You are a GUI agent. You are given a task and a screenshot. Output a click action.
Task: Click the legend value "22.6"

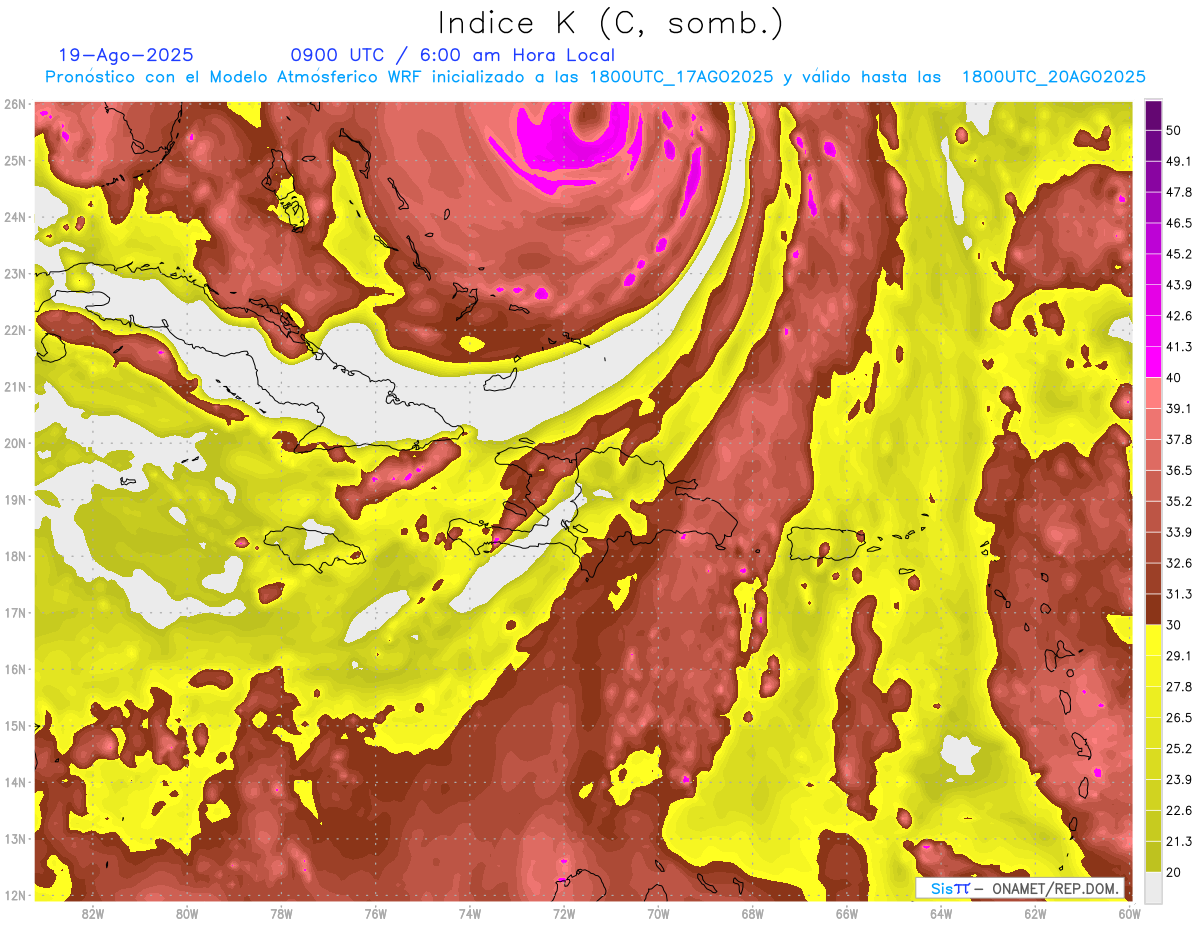click(x=1179, y=811)
